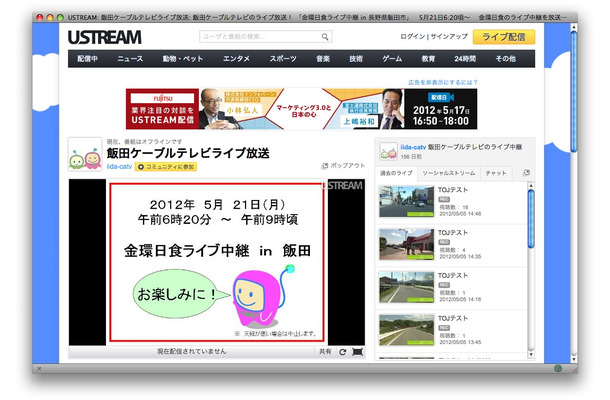Click the yellow minimize window button
610x400 pixels.
[x=50, y=17]
